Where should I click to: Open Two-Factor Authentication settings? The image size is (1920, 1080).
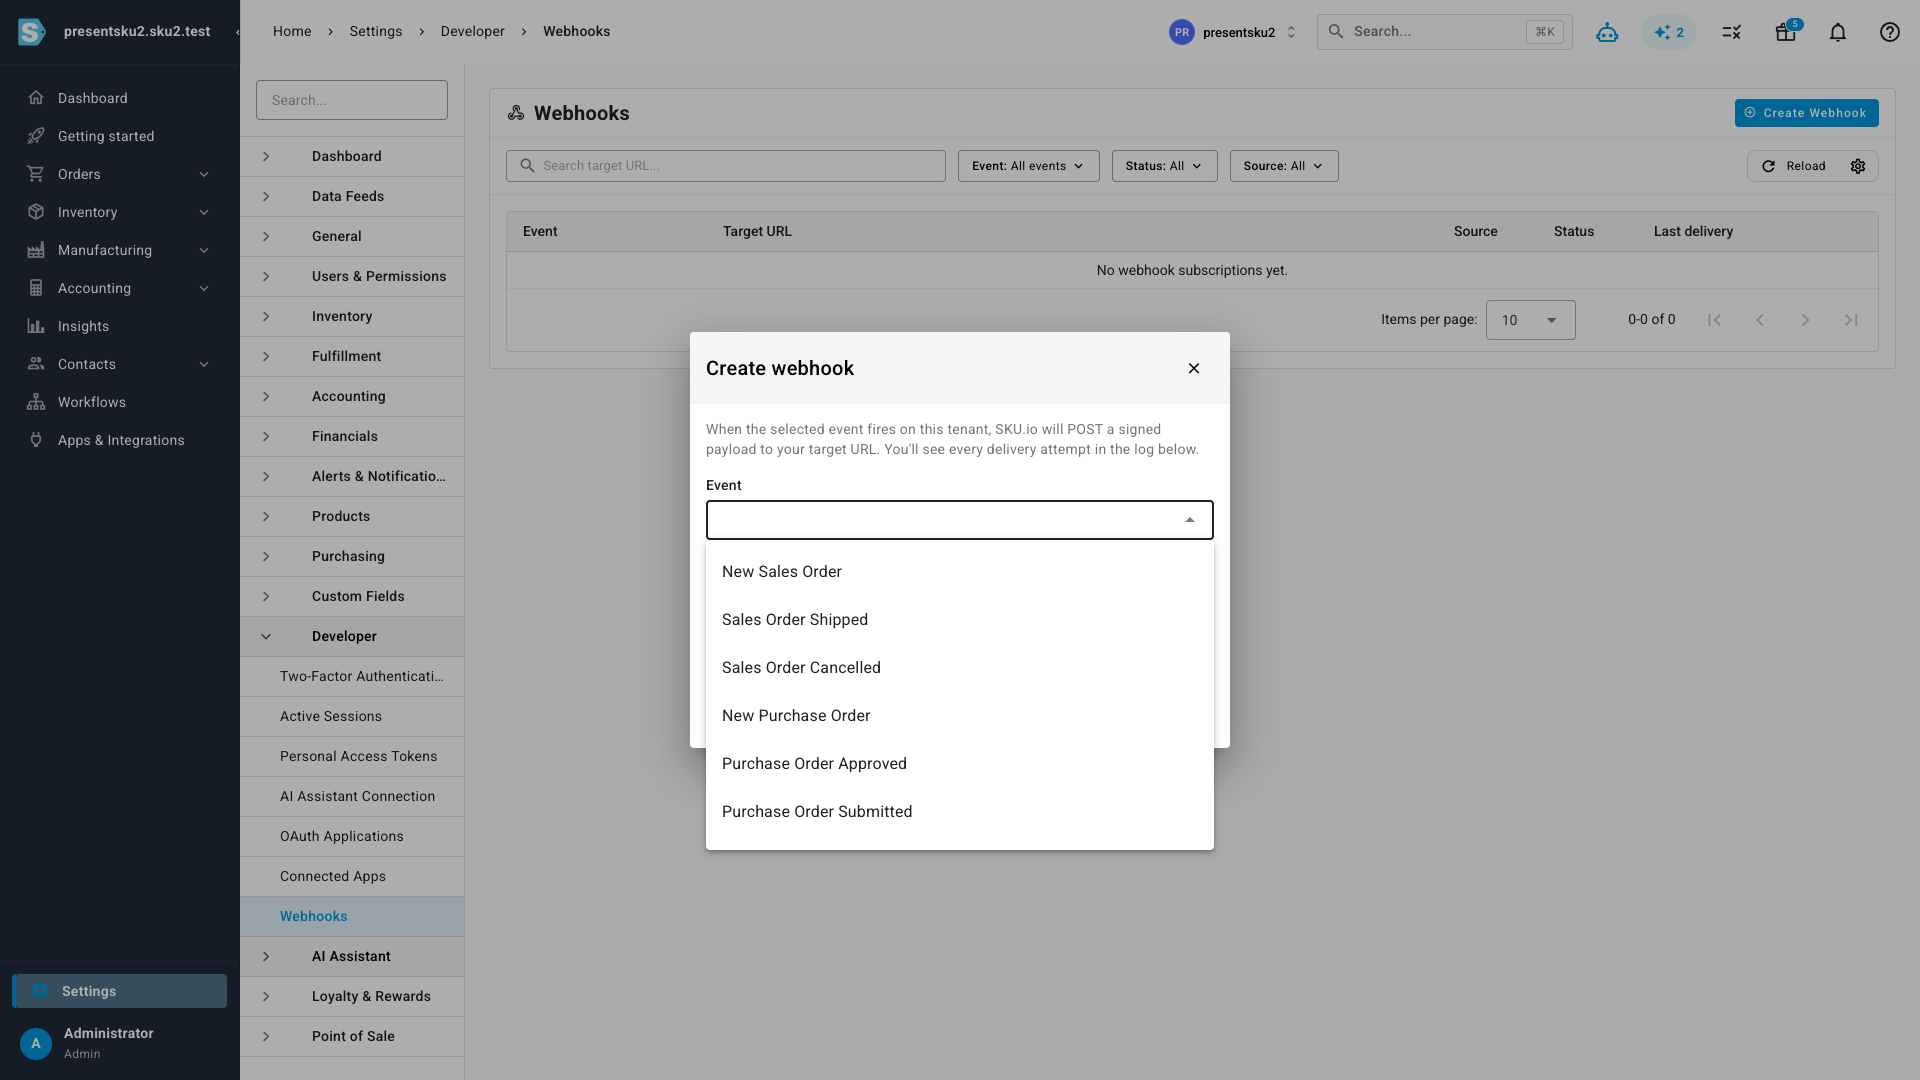[x=352, y=676]
